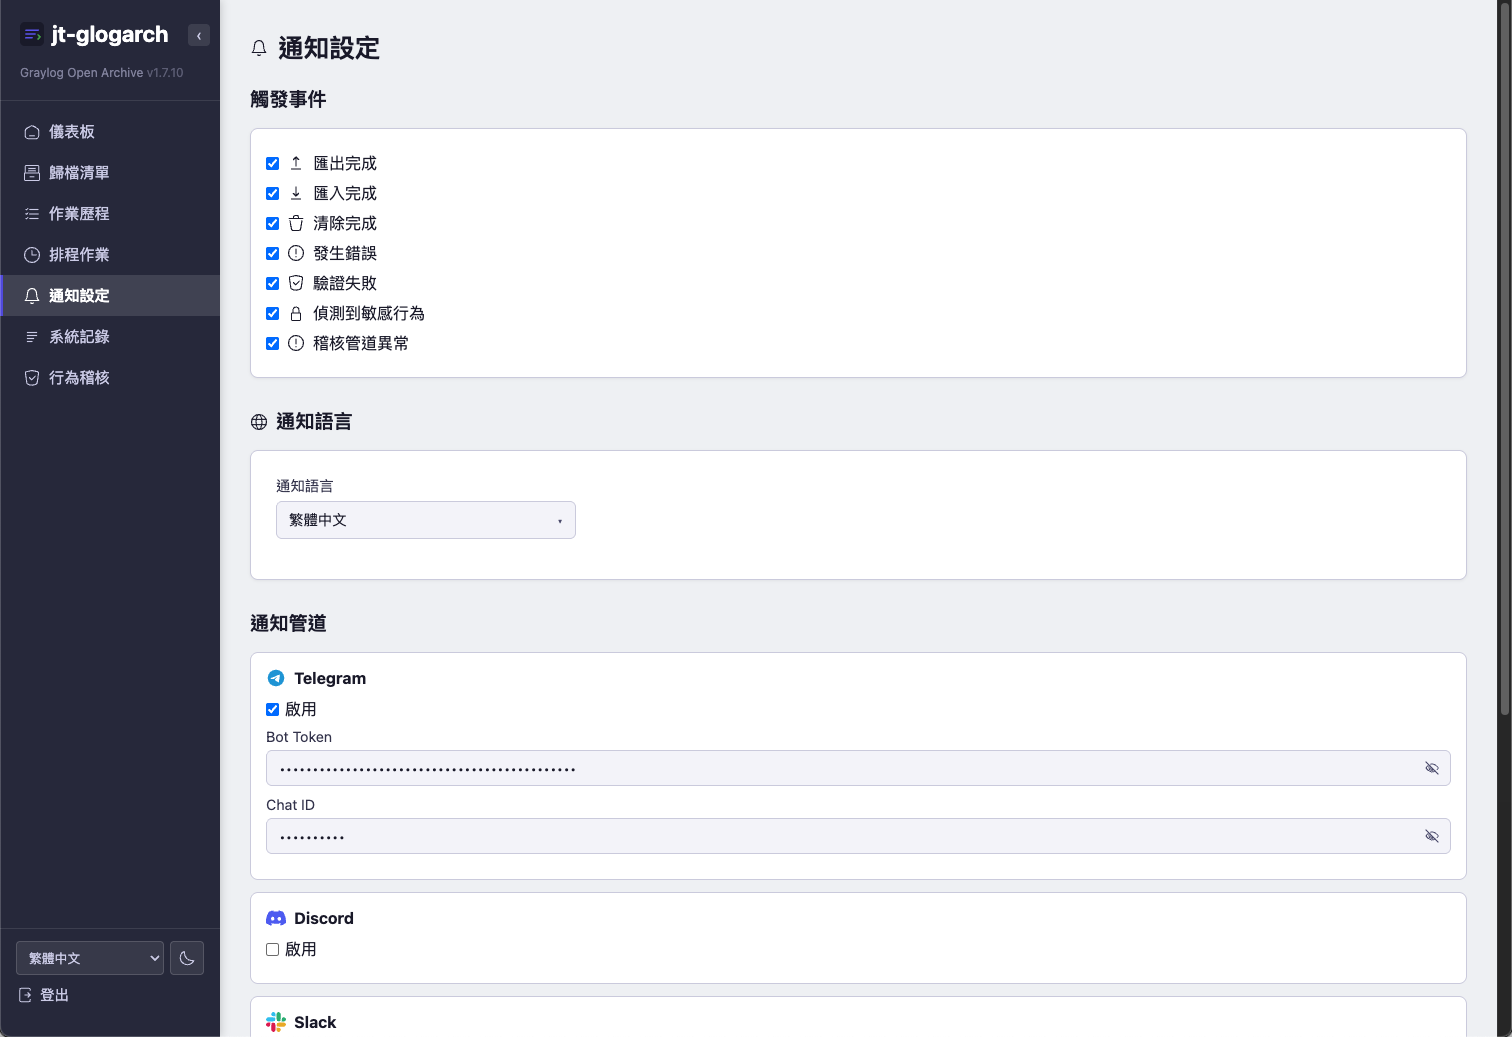
Task: Click the 作業歷程 list icon
Action: tap(32, 214)
